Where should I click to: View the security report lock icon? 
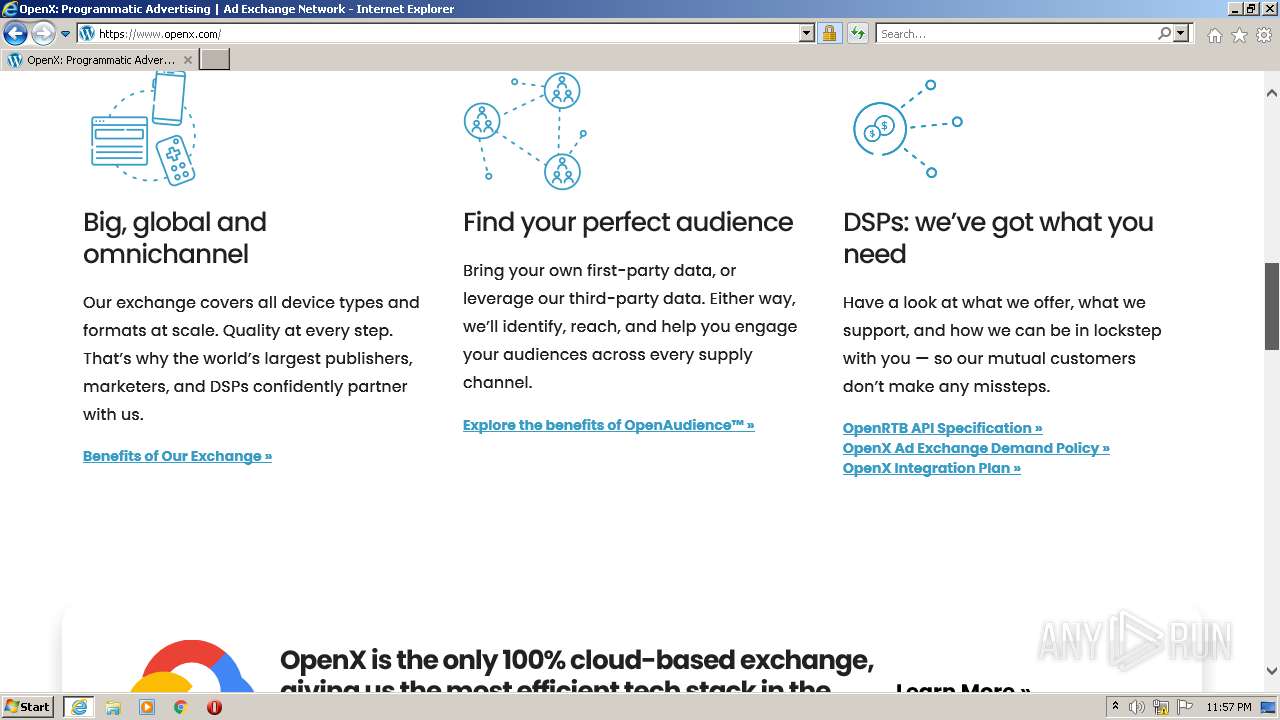tap(829, 34)
